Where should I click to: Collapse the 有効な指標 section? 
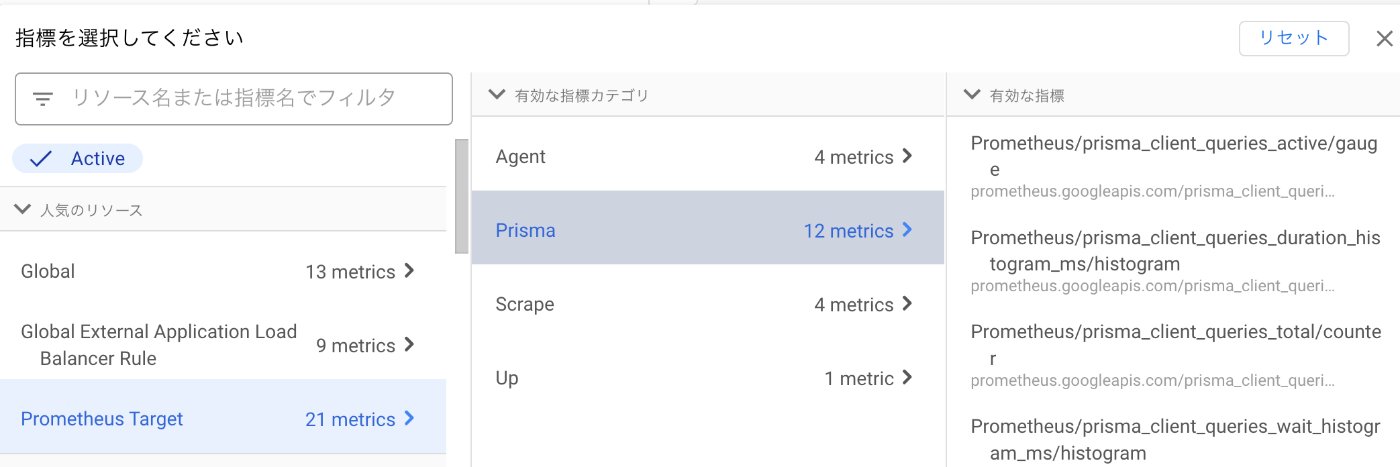point(972,95)
